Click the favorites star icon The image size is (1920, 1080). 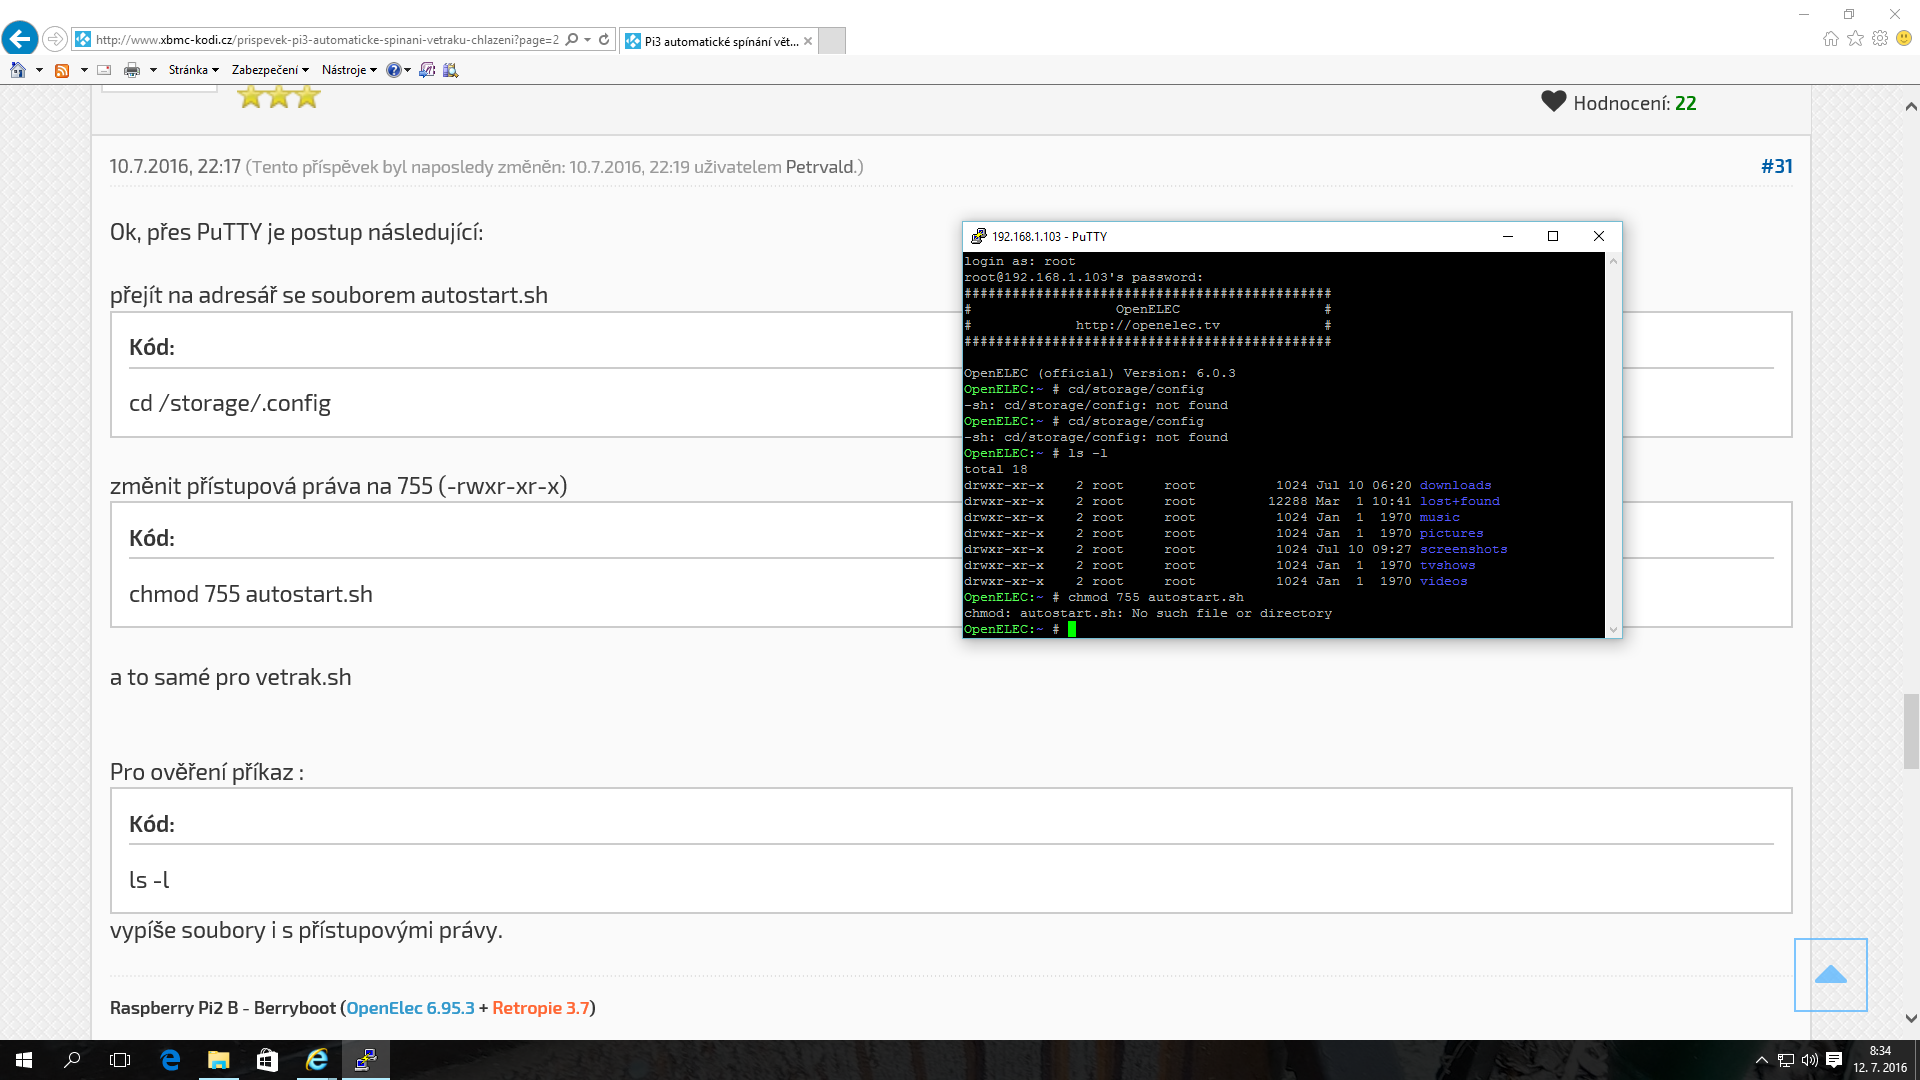[1855, 39]
